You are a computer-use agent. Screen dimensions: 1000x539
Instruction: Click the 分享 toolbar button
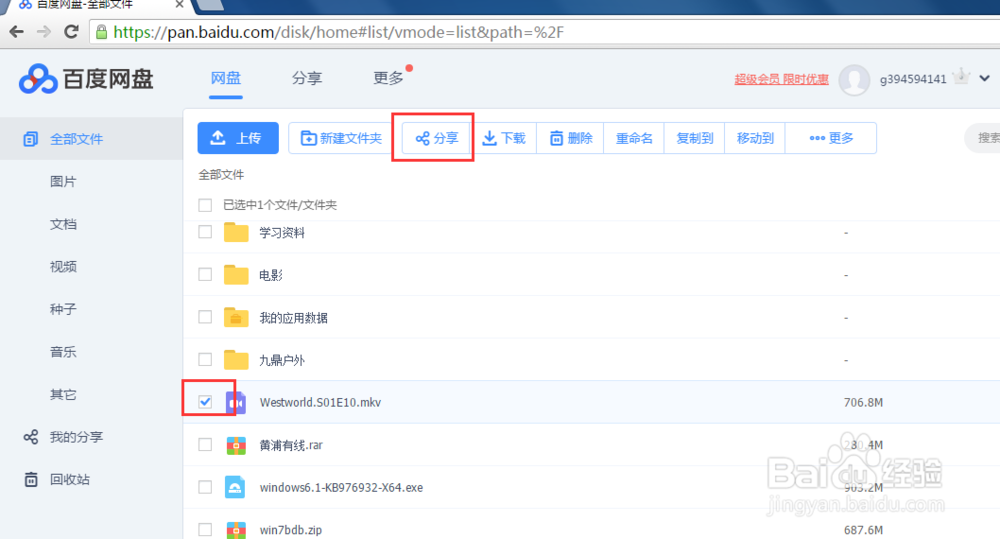tap(437, 138)
